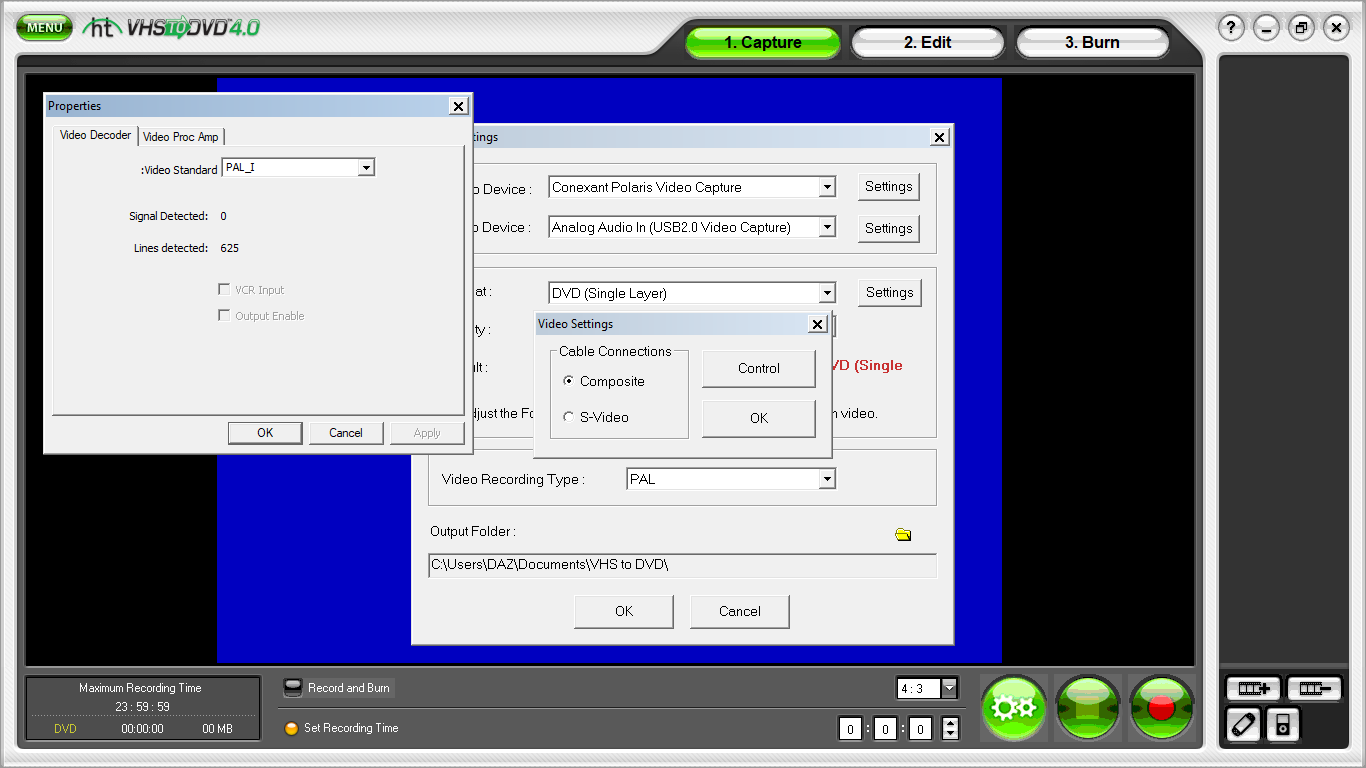Screen dimensions: 1366x768
Task: Click the VHS to DVD 4.0 logo
Action: pyautogui.click(x=173, y=28)
